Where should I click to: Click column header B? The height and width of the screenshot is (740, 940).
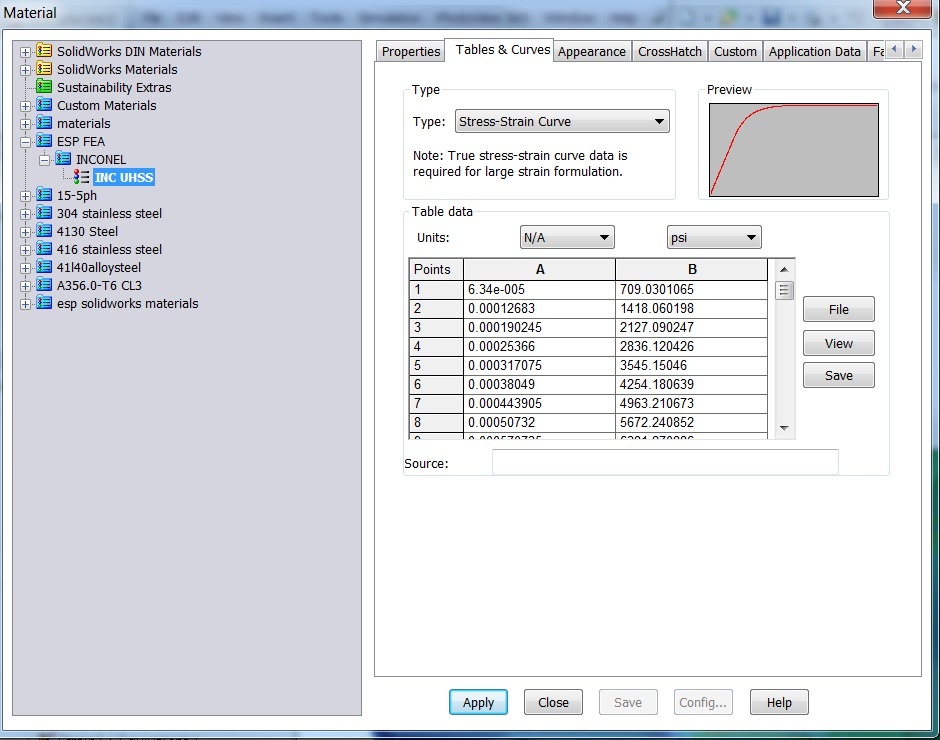tap(691, 269)
